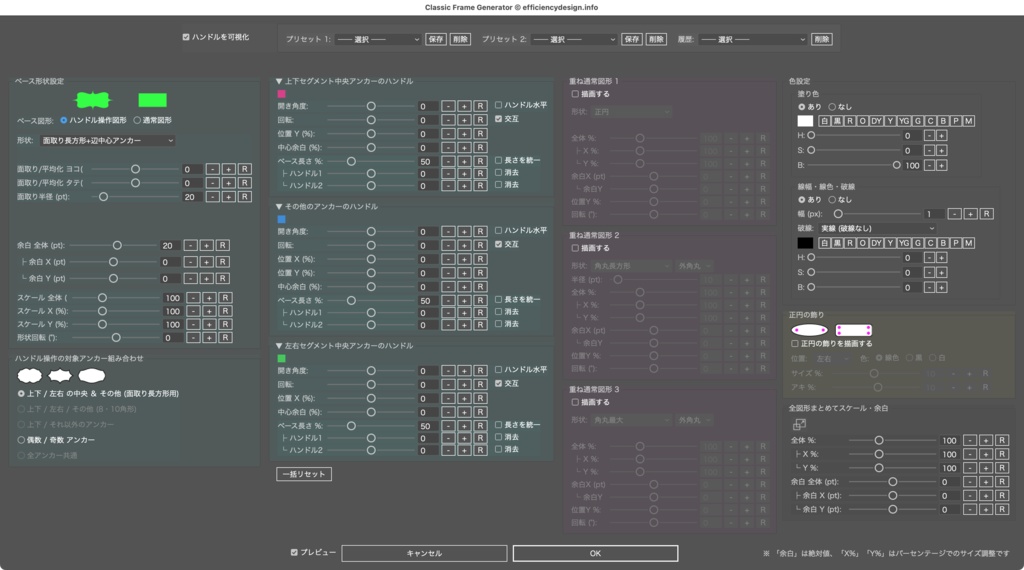
Task: Click the black stroke color swatch
Action: click(805, 243)
